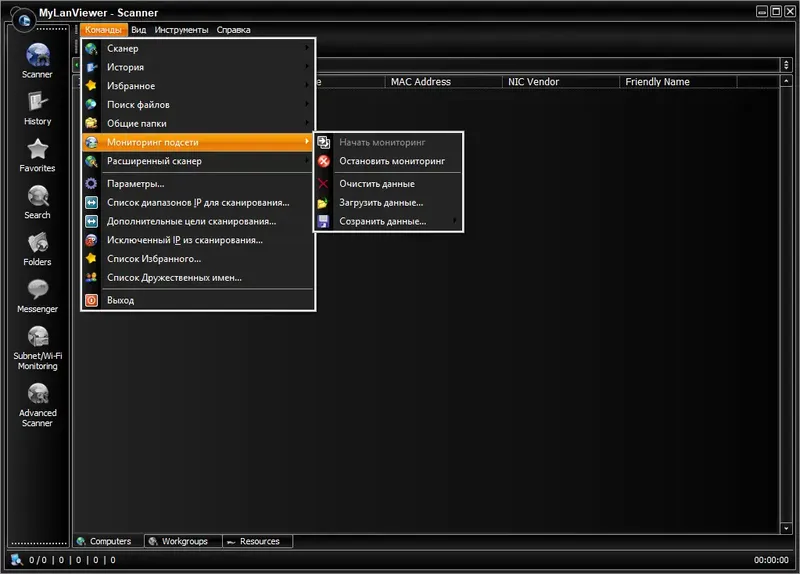Click the Список диапазонов IP arrows icon
This screenshot has height=574, width=800.
(x=91, y=203)
